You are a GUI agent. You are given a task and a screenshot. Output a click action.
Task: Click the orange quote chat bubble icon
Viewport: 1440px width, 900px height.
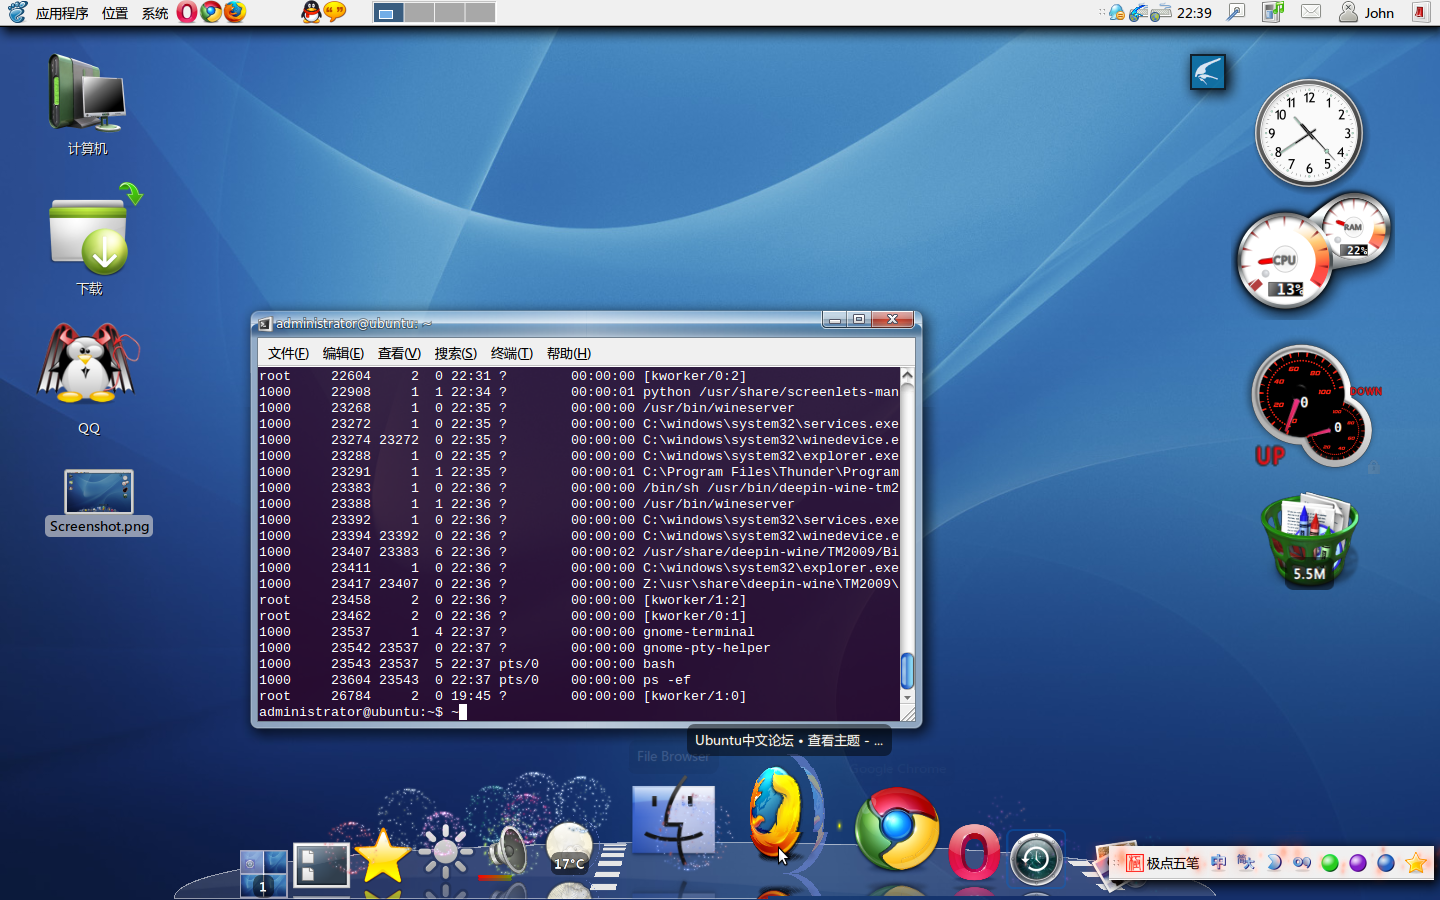coord(335,12)
